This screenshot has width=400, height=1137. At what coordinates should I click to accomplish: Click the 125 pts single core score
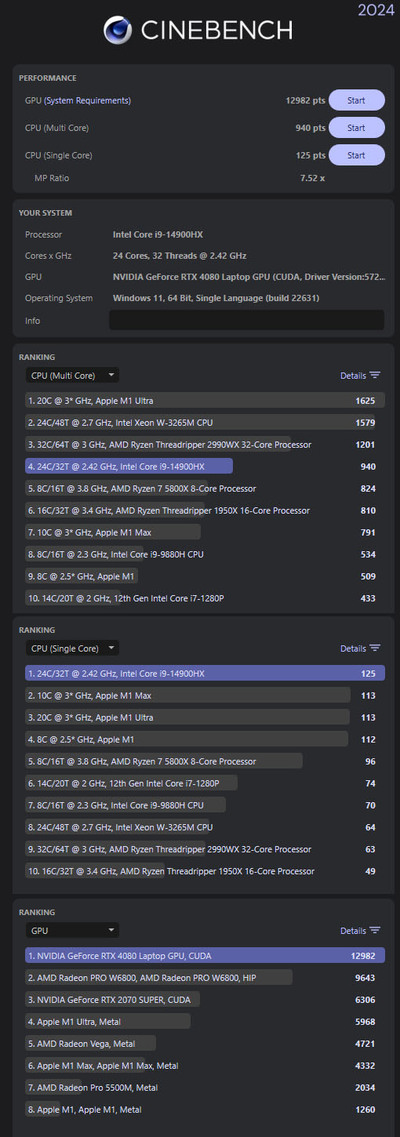point(310,156)
